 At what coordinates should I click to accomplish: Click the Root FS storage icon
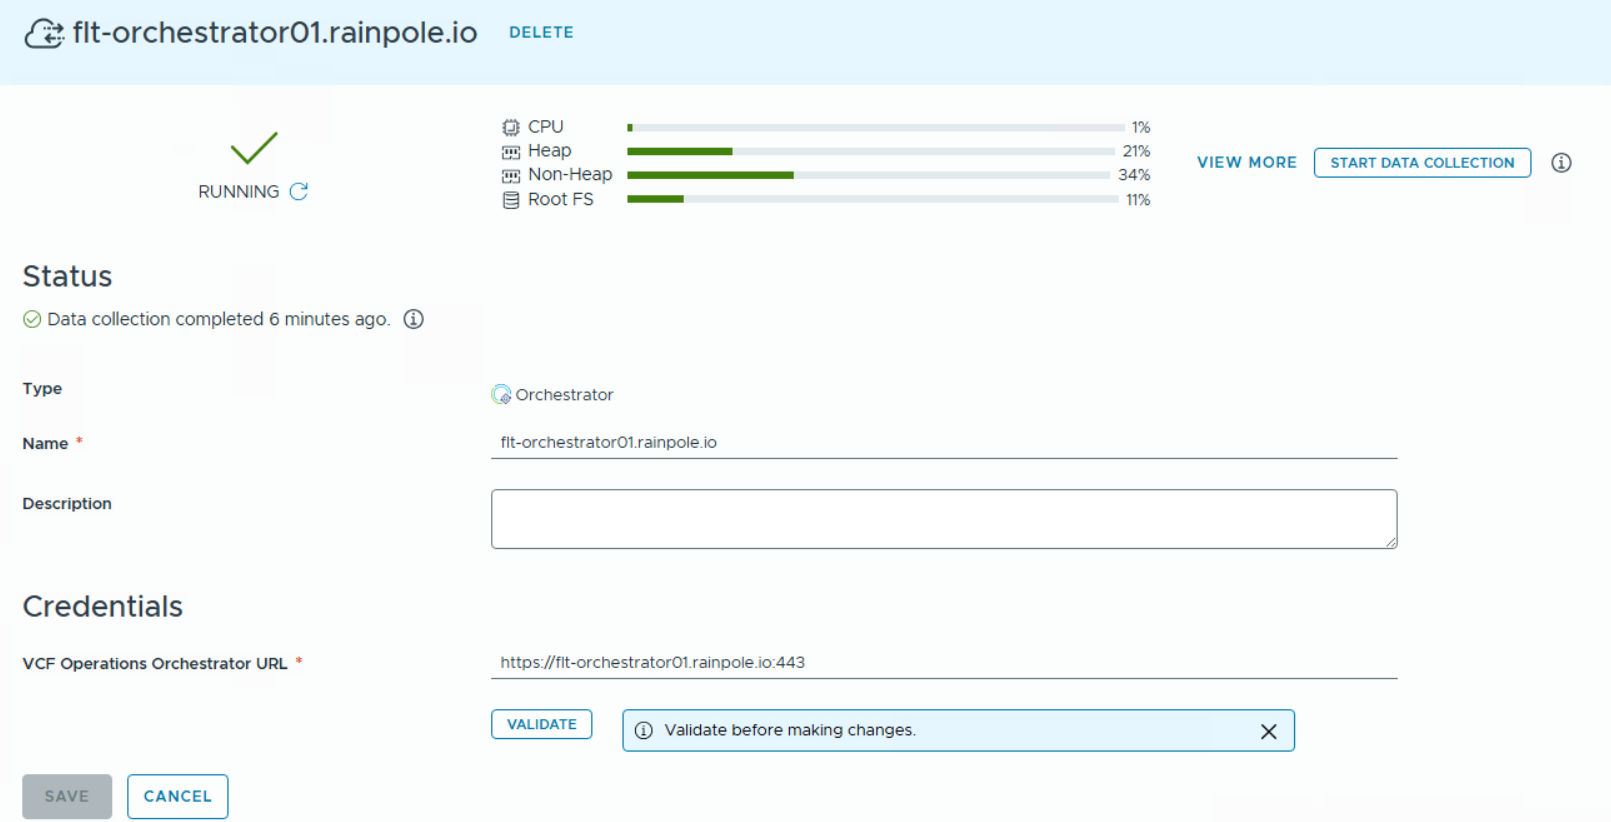pos(511,200)
